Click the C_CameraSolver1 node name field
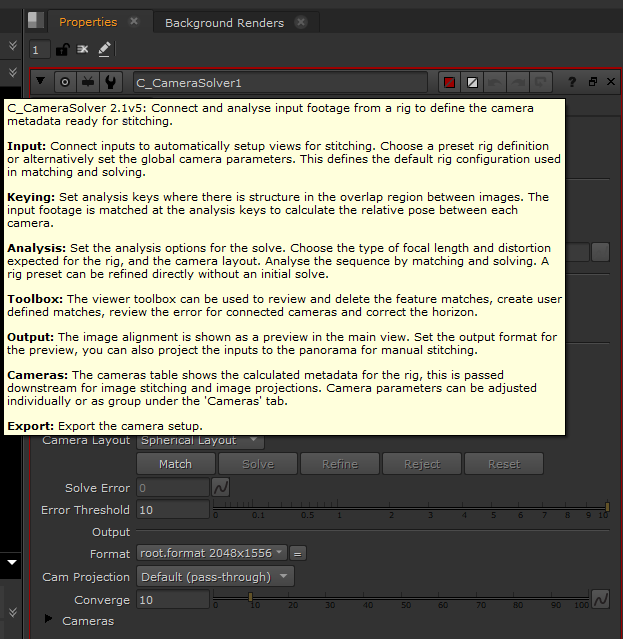The width and height of the screenshot is (623, 639). click(280, 83)
